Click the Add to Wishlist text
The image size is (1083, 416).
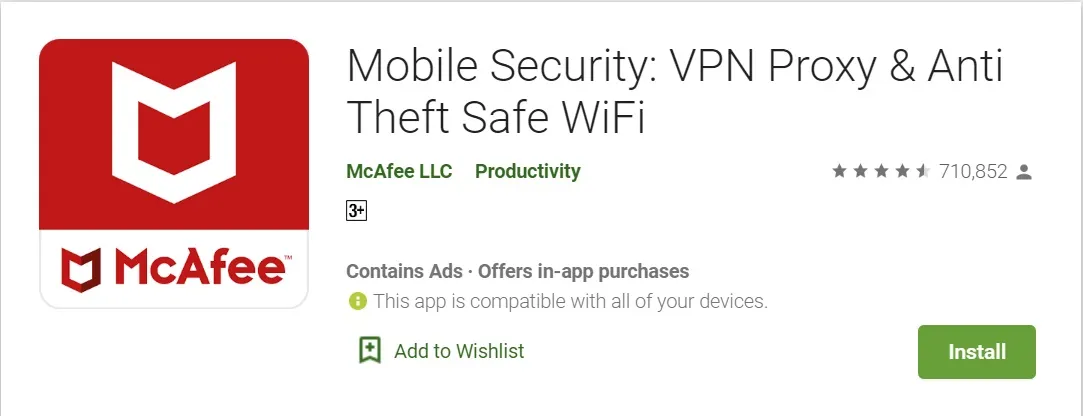click(x=459, y=351)
